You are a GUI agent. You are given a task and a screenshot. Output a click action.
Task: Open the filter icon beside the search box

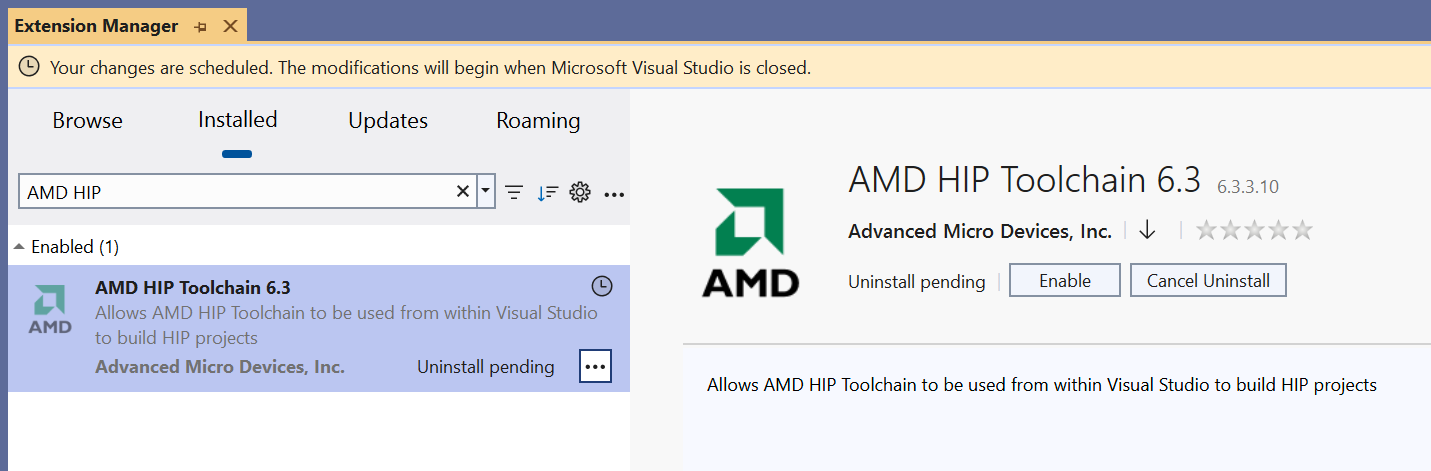pos(514,193)
